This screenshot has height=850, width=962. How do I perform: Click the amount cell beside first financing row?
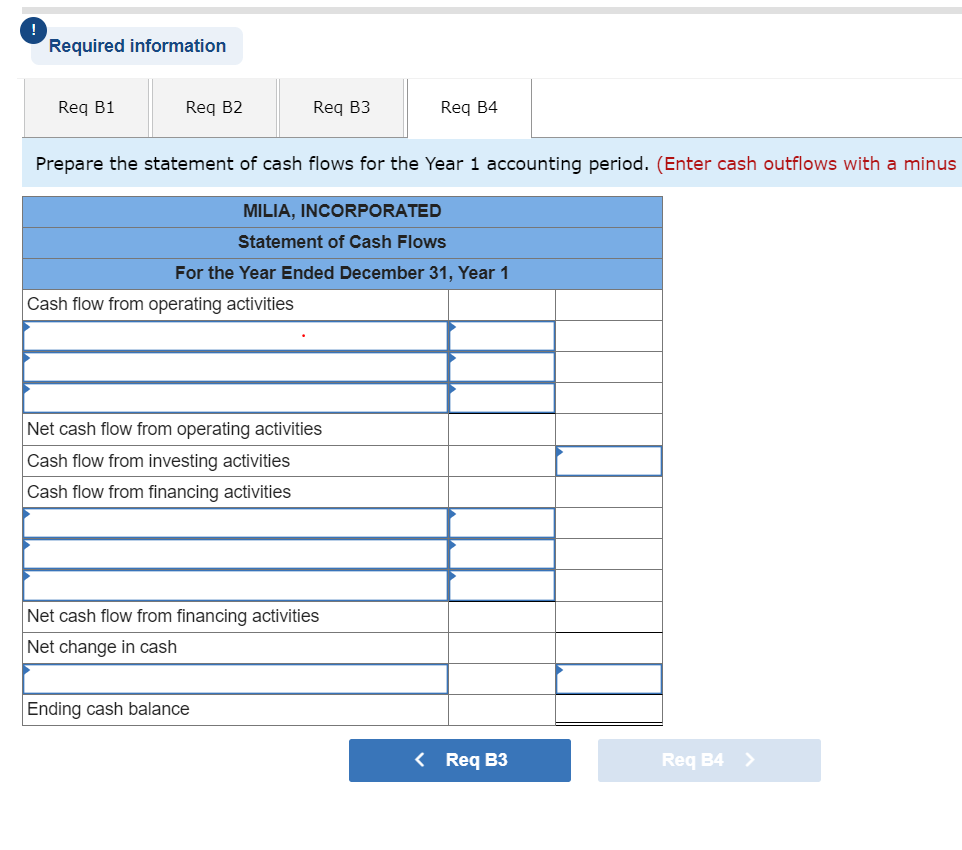coord(501,522)
